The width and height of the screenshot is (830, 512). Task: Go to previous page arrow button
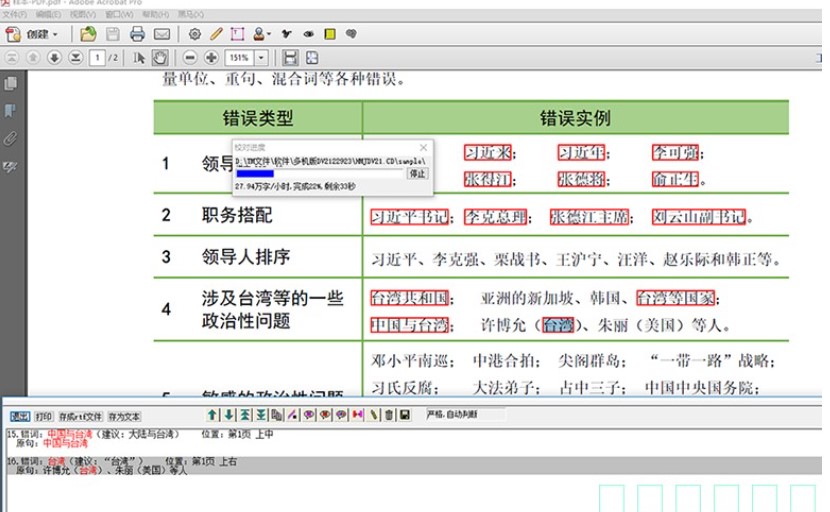[x=33, y=57]
